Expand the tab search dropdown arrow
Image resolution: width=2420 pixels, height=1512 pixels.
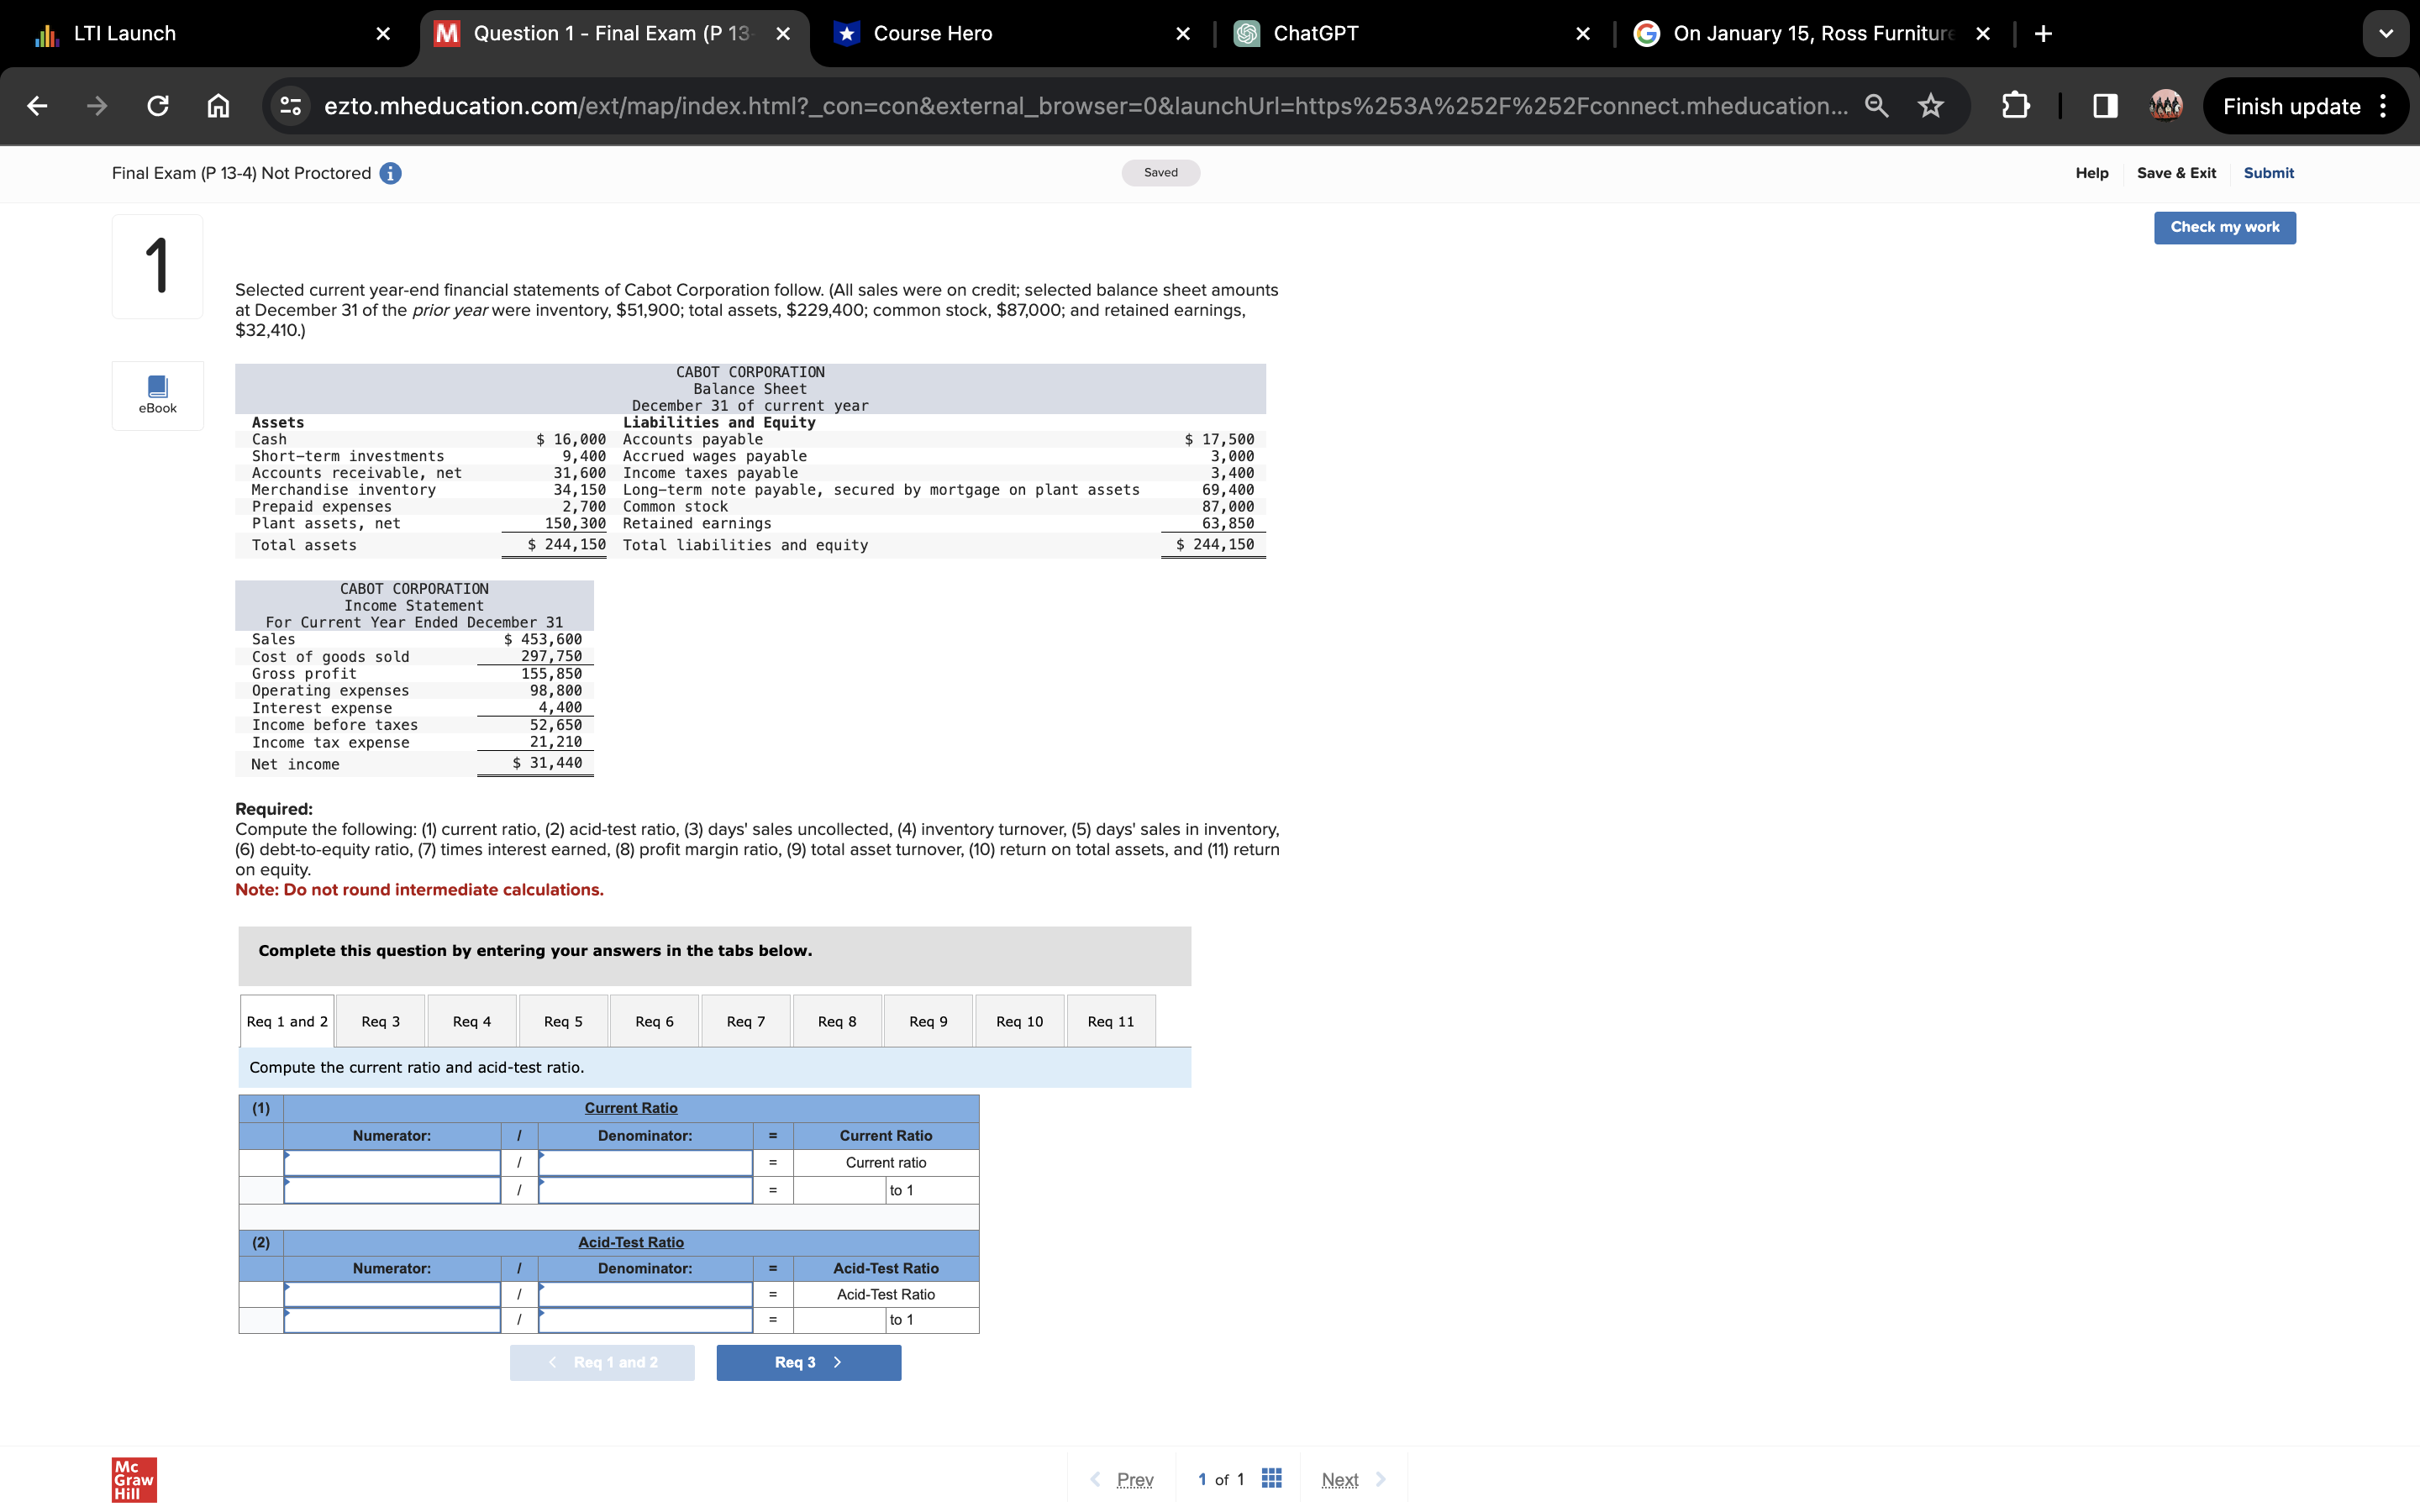click(2386, 34)
